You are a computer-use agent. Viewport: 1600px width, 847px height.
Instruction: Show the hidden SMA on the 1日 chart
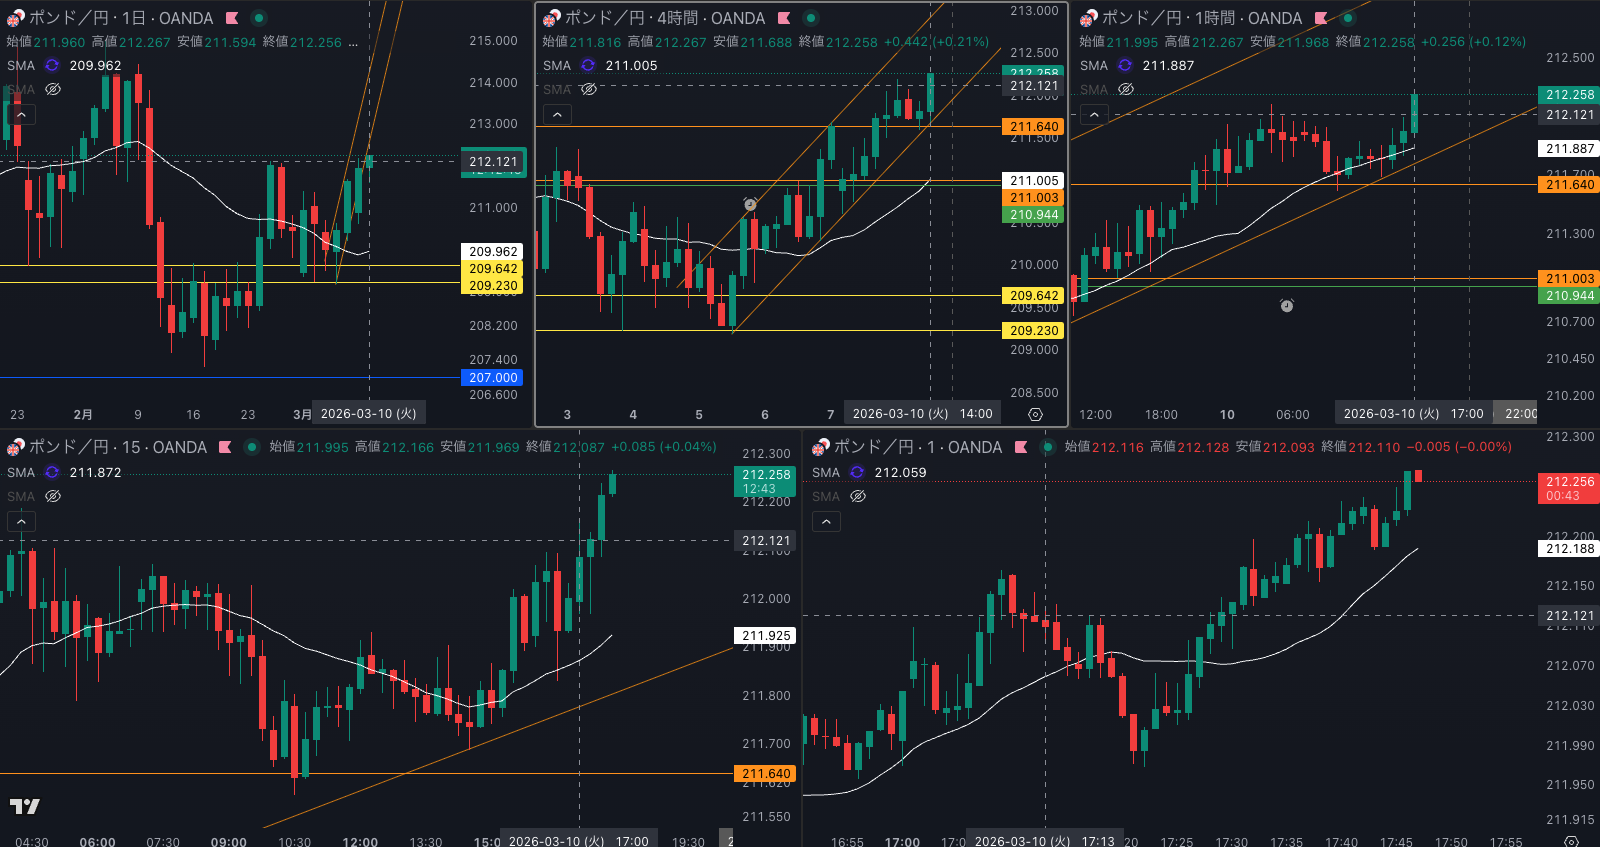53,90
